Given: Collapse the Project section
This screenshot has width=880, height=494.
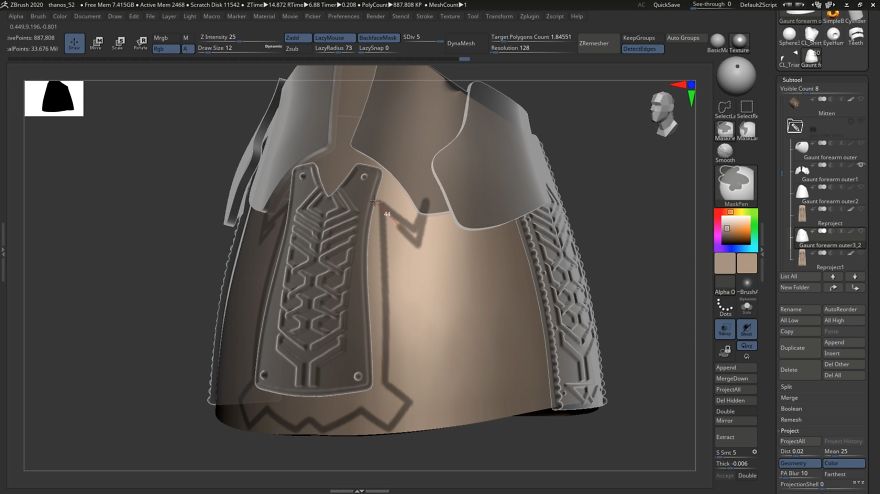Looking at the screenshot, I should 790,431.
